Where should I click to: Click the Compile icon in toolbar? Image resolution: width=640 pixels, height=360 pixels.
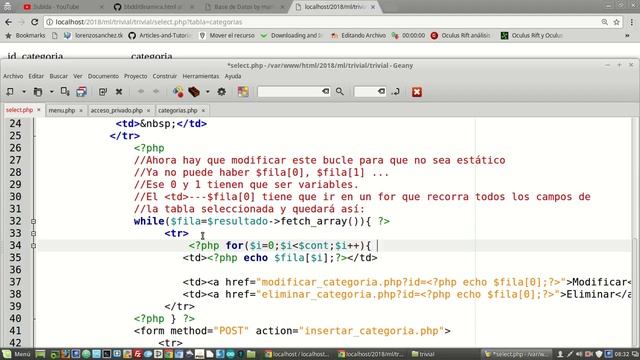tap(178, 92)
